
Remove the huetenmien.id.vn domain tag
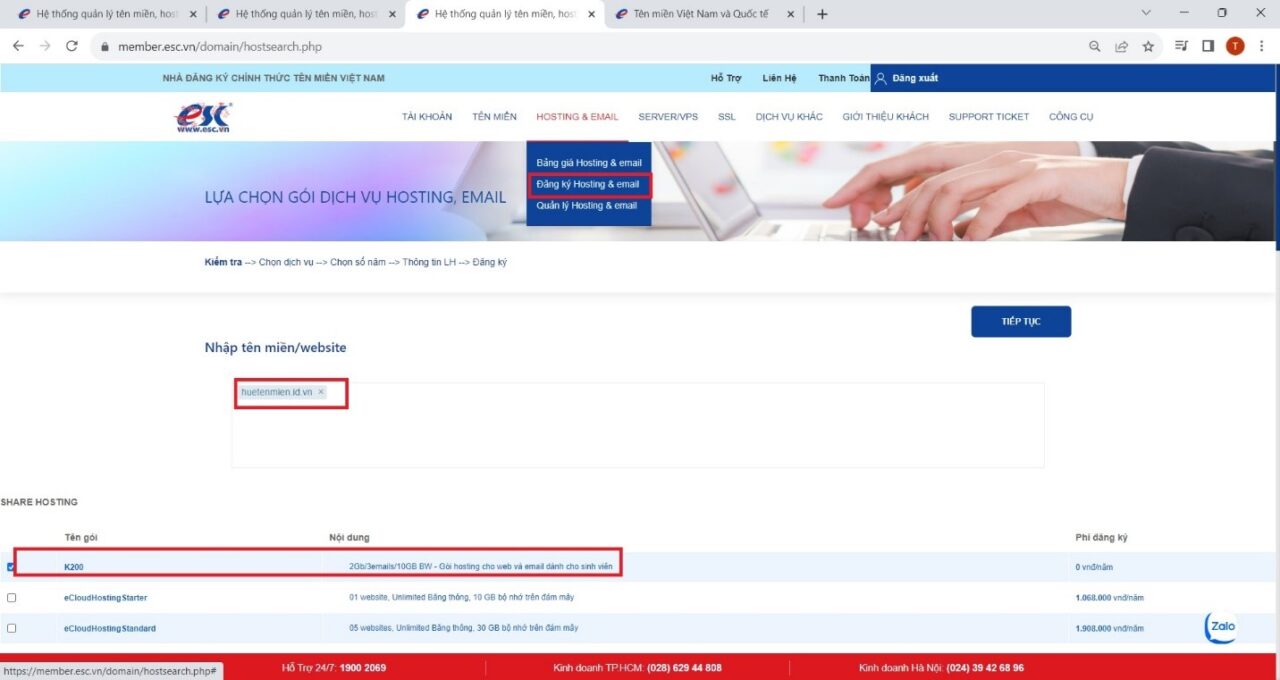pos(321,392)
